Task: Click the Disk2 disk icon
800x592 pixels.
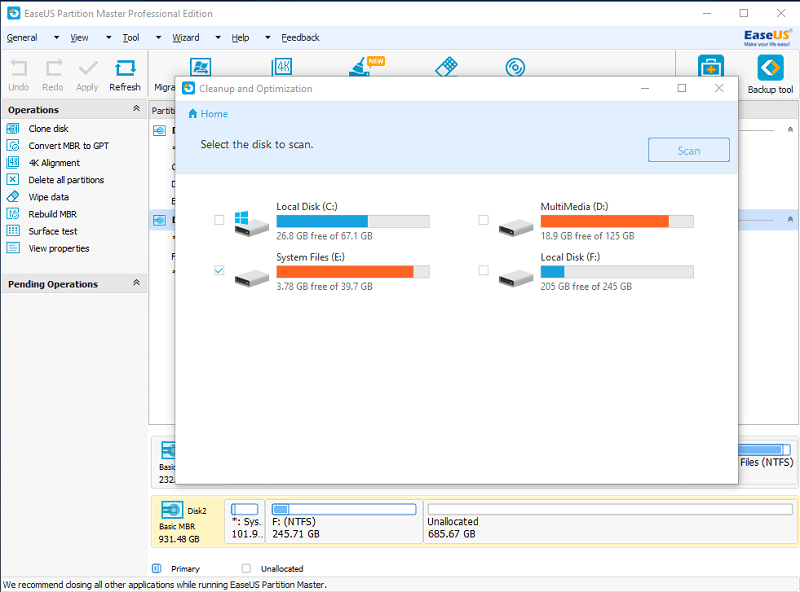Action: pyautogui.click(x=172, y=510)
